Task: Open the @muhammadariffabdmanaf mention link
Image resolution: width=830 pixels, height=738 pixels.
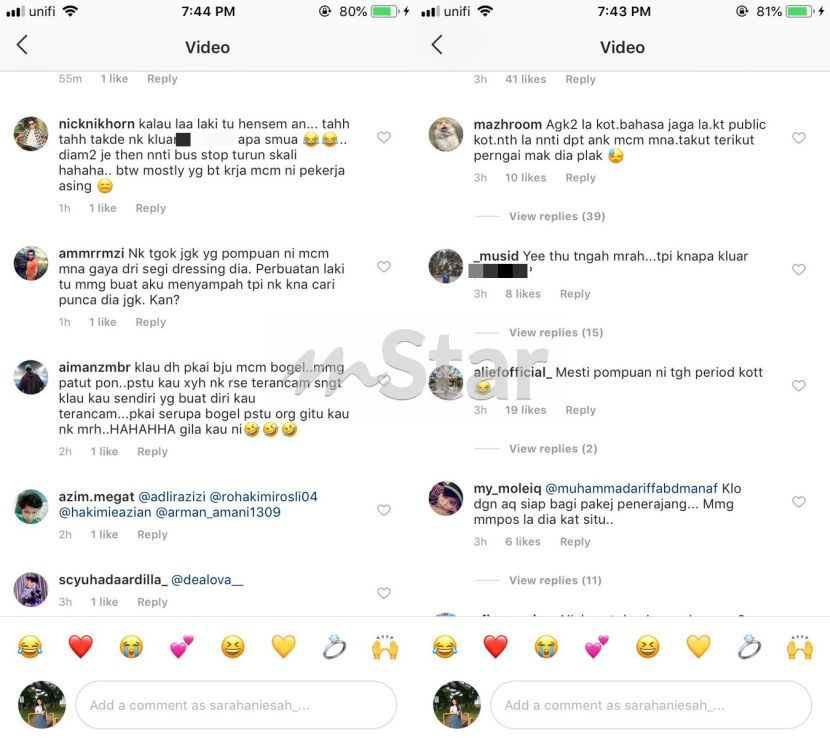Action: click(x=631, y=488)
